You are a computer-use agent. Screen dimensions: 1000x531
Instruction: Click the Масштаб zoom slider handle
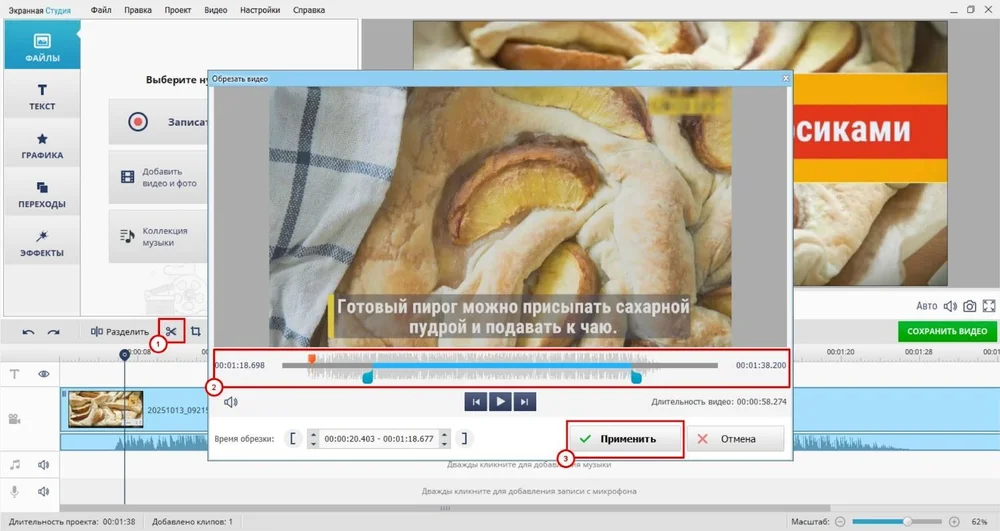click(x=907, y=521)
